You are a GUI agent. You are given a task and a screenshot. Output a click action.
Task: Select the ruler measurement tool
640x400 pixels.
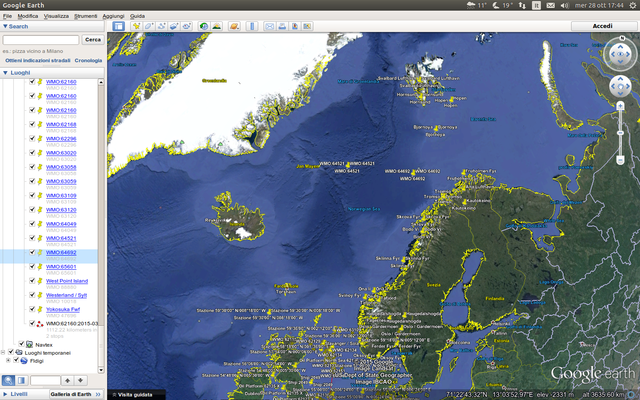point(252,26)
